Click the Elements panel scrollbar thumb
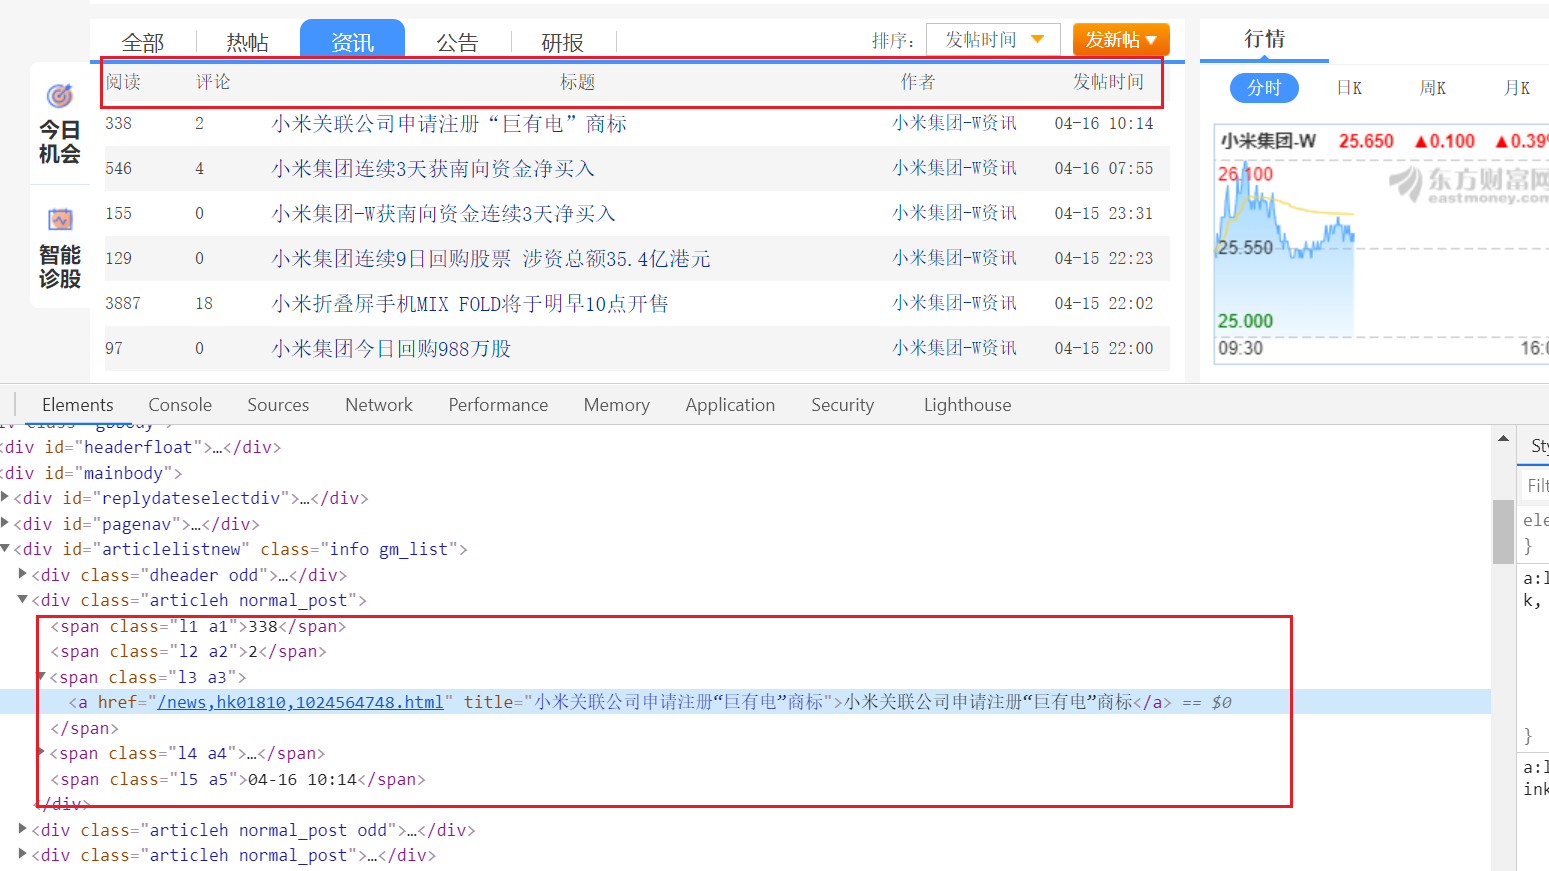 coord(1503,532)
